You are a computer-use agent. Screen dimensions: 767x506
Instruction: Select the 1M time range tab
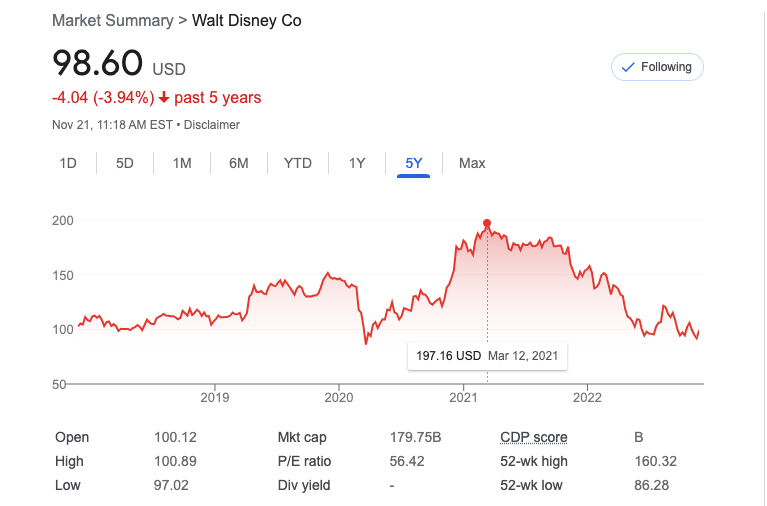click(x=182, y=163)
